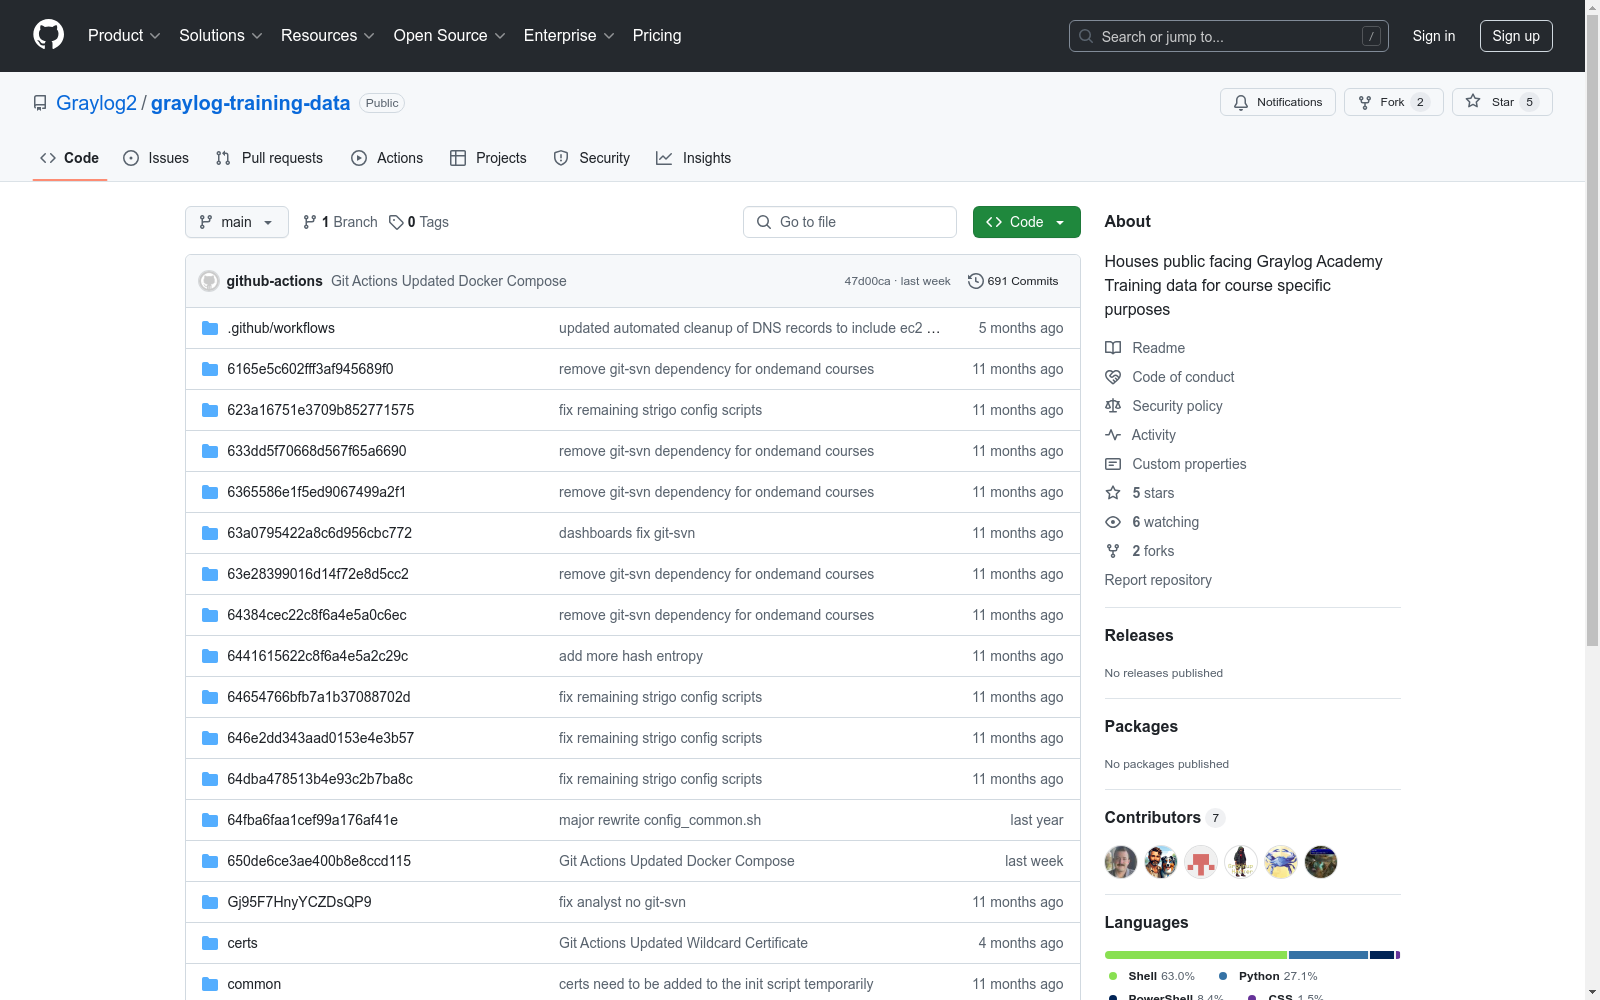
Task: Click the Sign in link
Action: pos(1434,36)
